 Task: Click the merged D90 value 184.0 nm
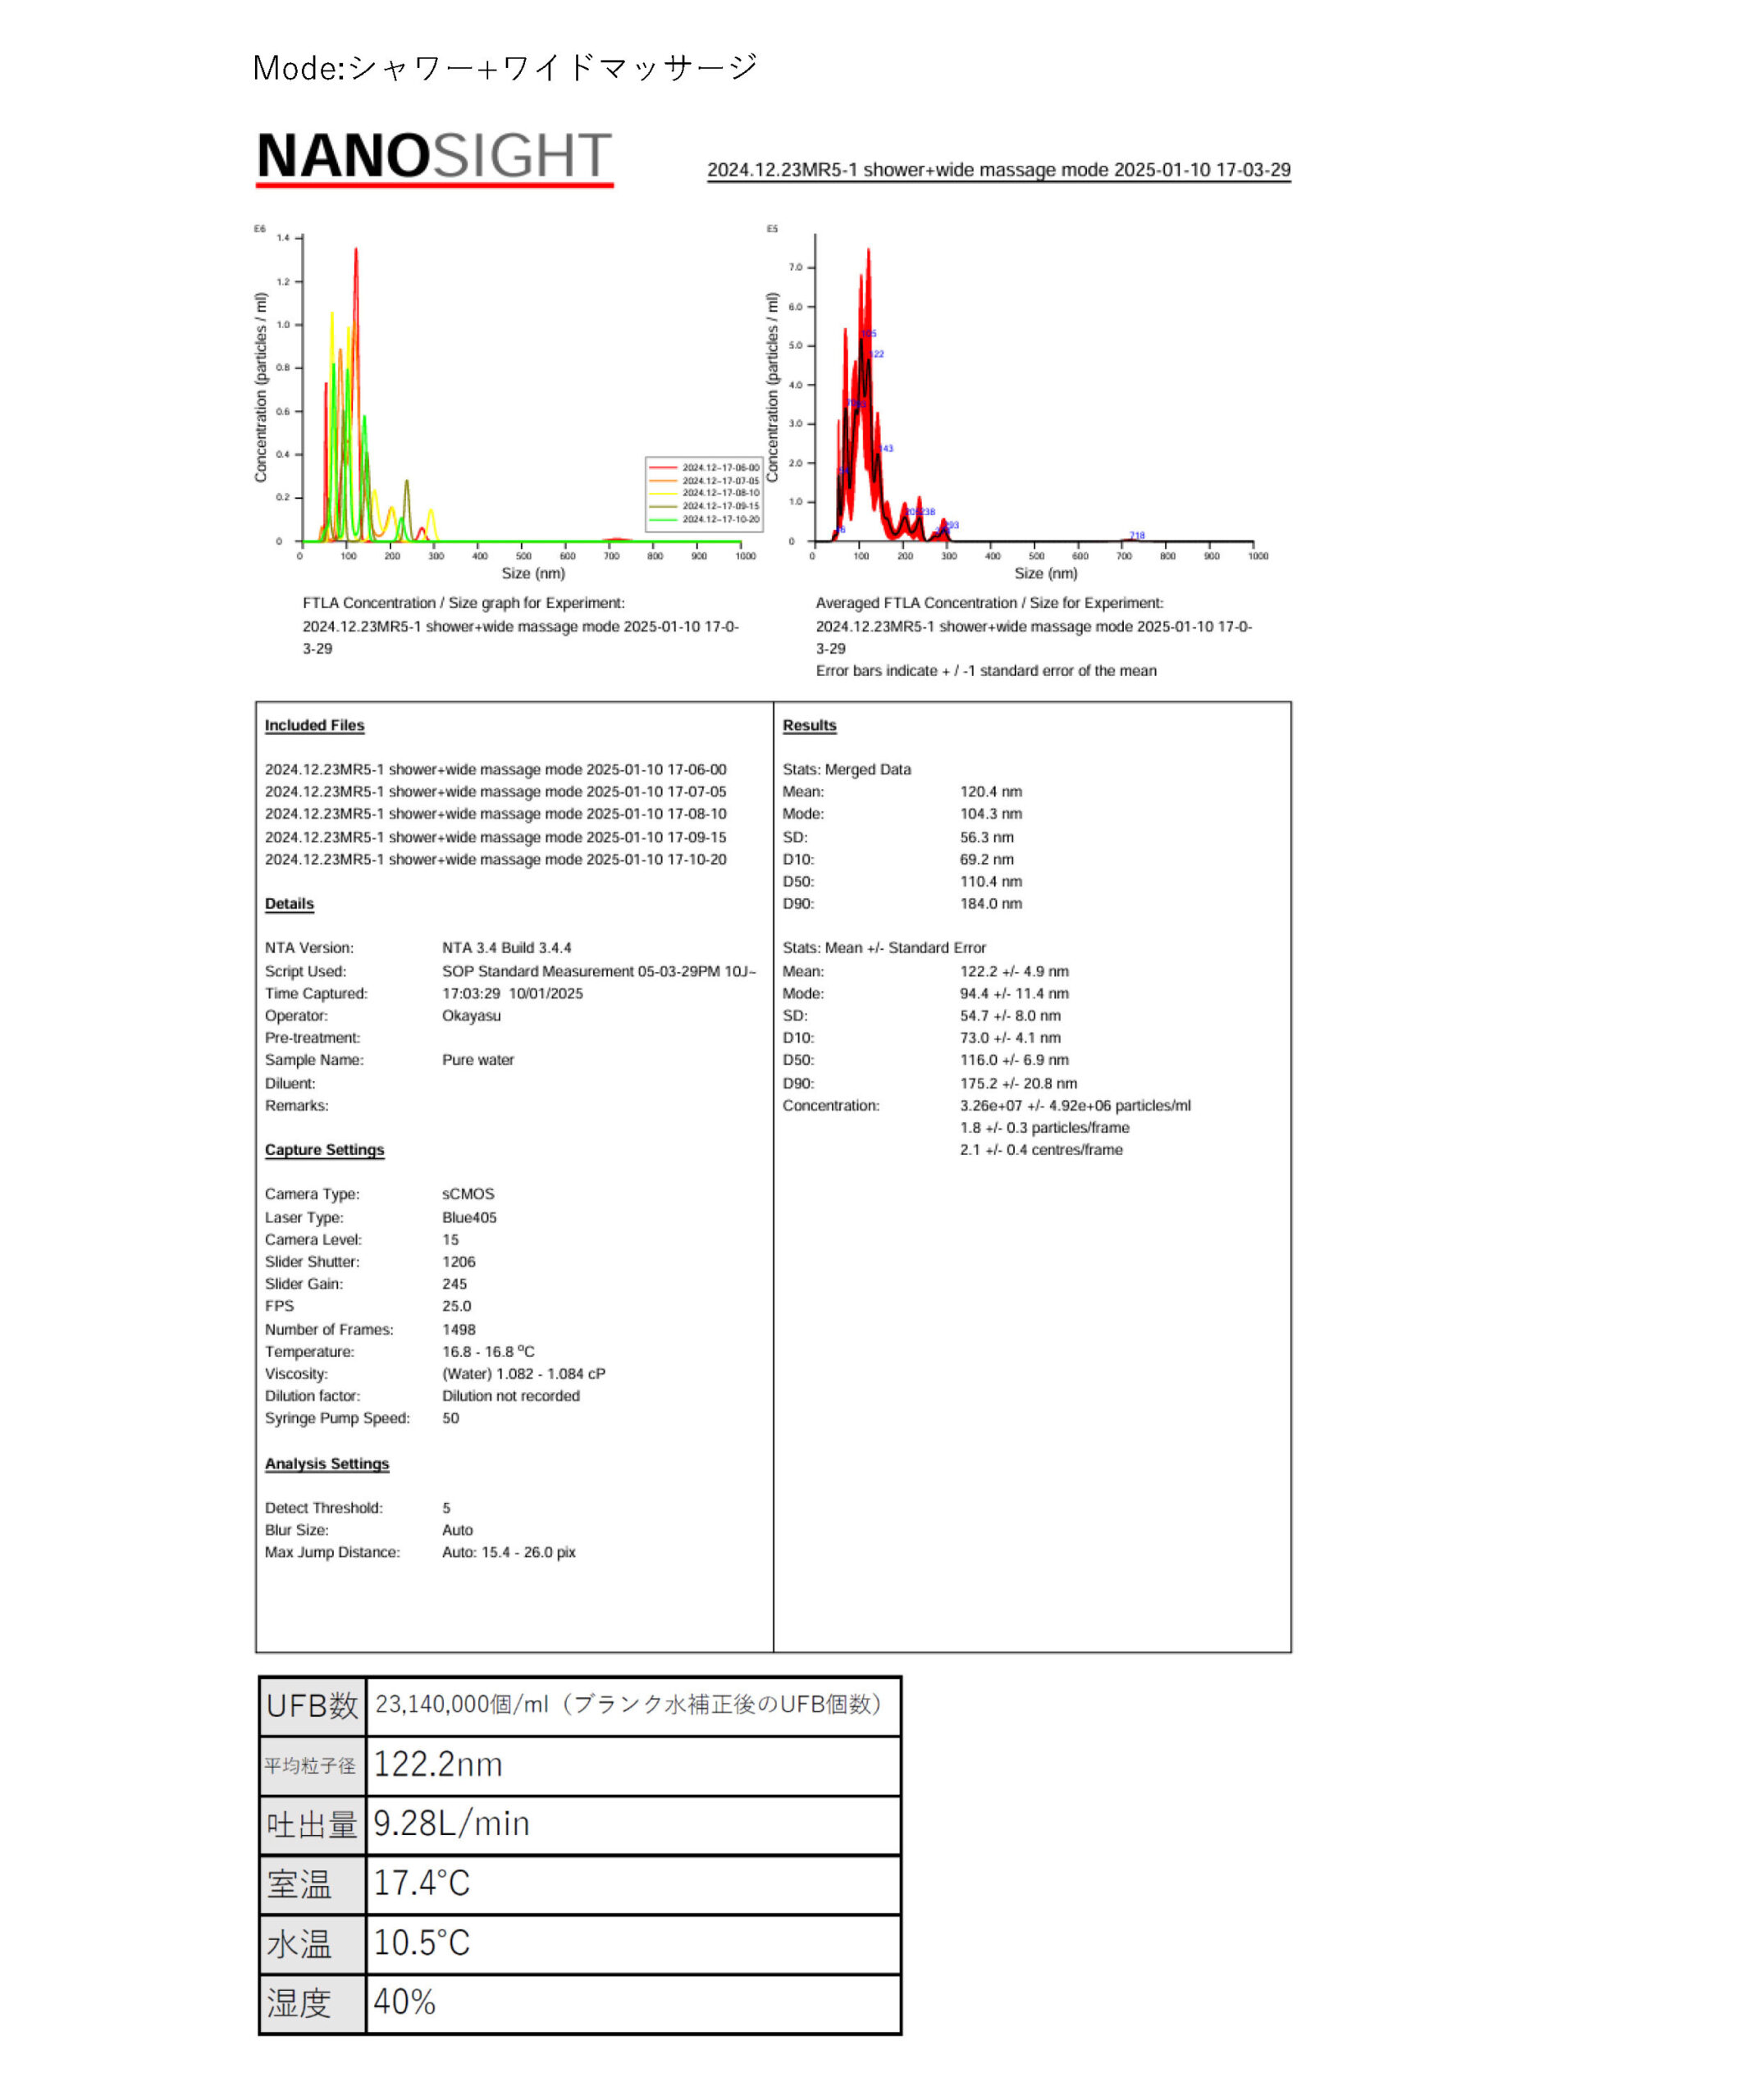tap(990, 903)
